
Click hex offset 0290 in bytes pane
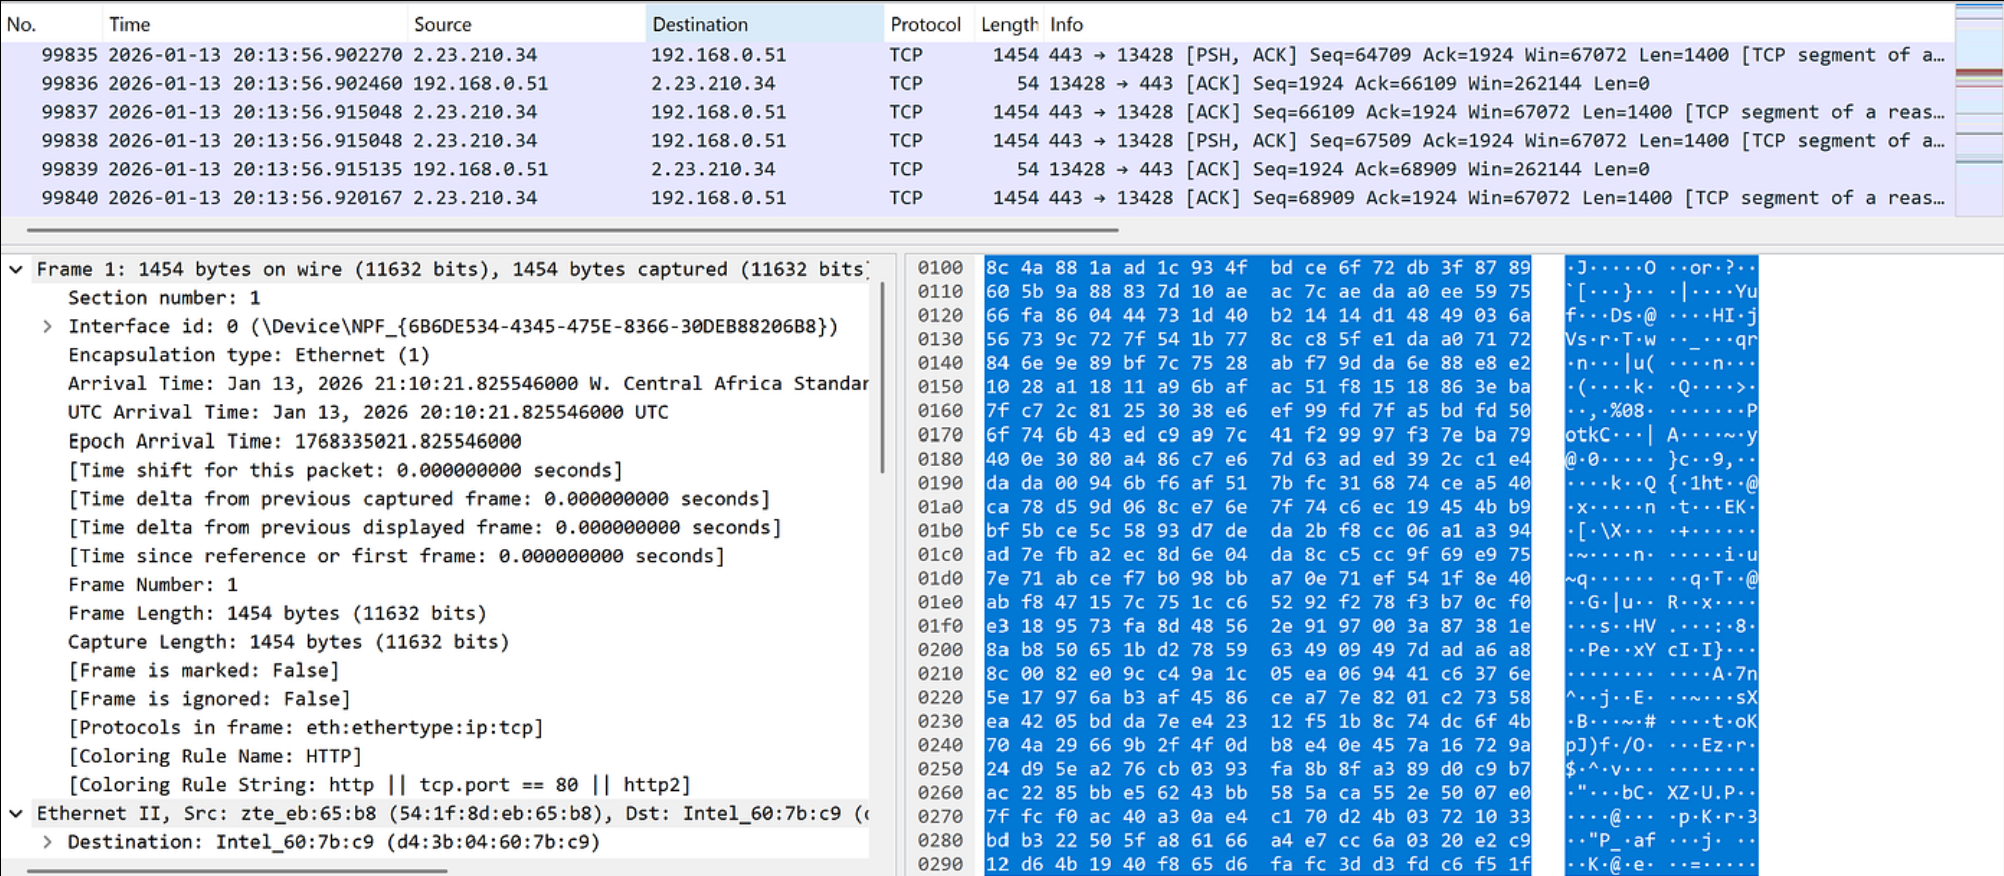point(940,864)
